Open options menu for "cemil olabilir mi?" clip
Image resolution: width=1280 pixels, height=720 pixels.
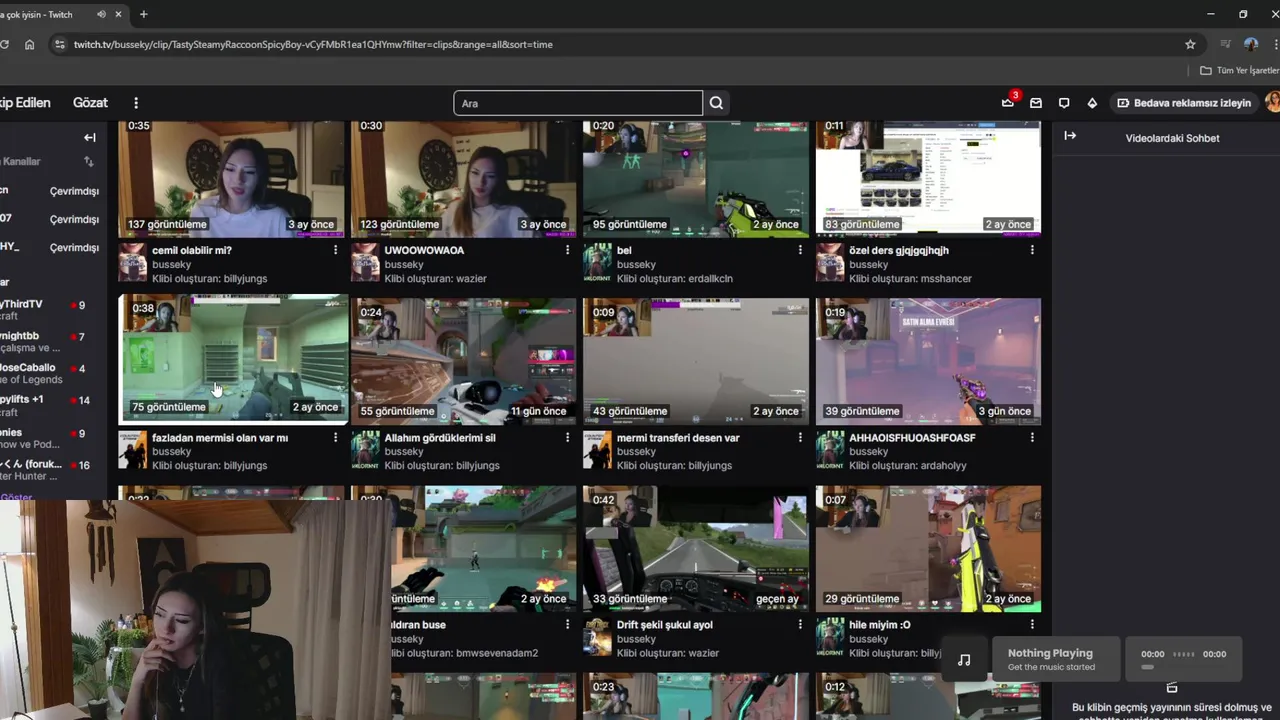click(x=335, y=250)
